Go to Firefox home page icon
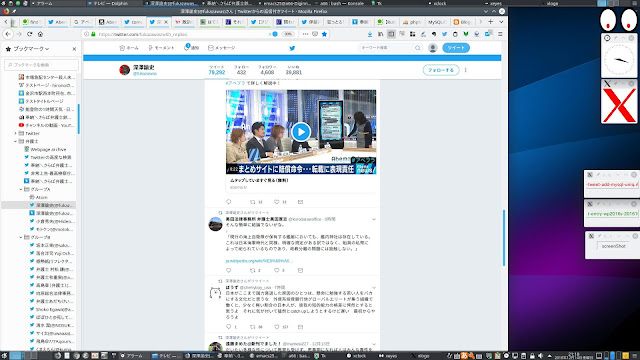 click(40, 34)
